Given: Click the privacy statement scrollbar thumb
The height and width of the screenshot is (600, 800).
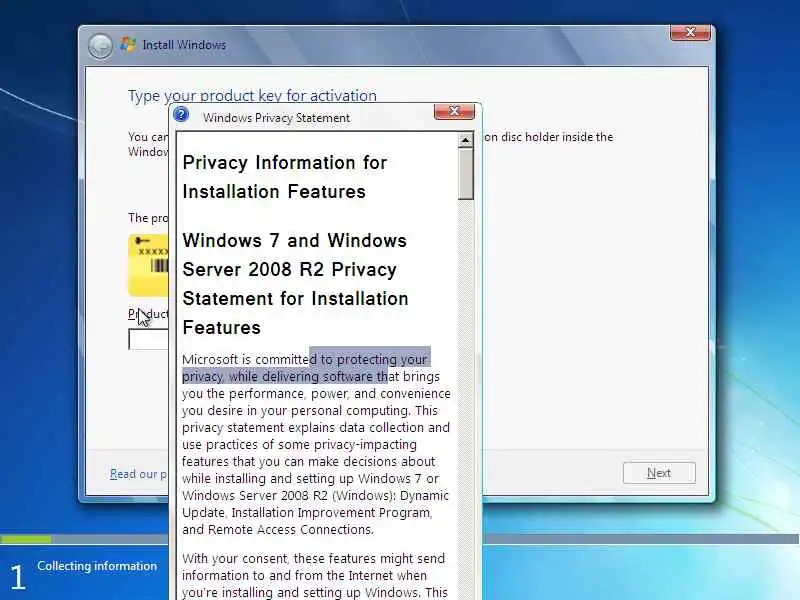Looking at the screenshot, I should pyautogui.click(x=465, y=174).
